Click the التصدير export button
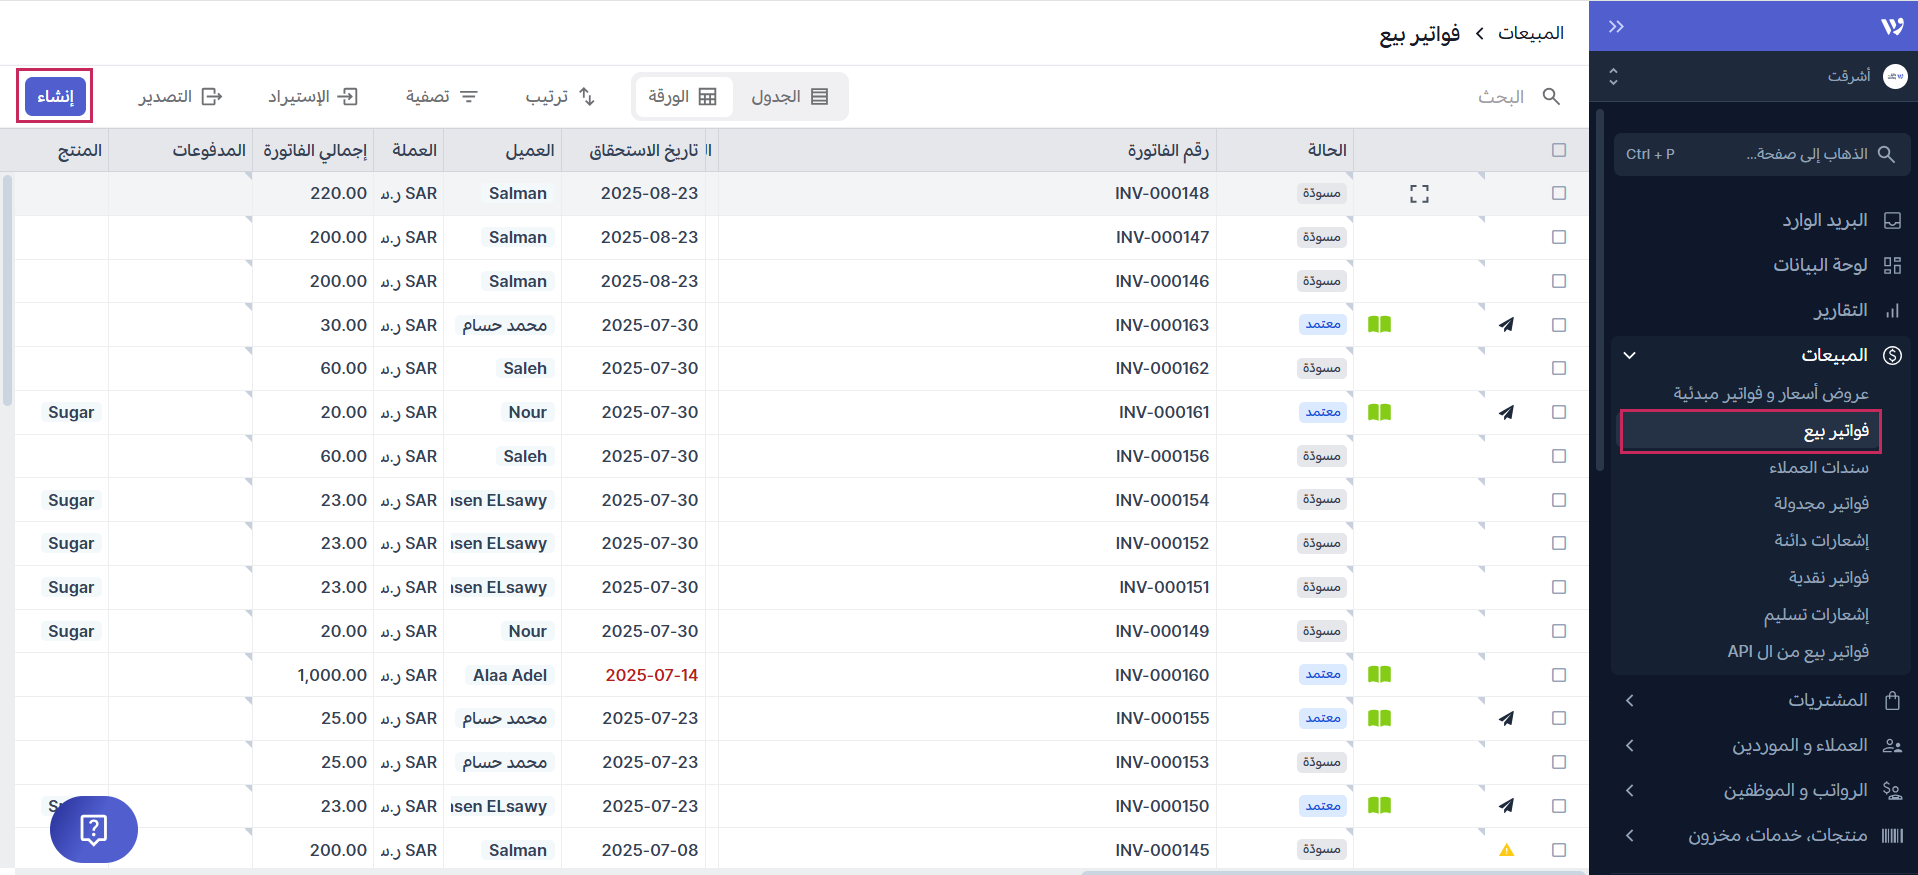This screenshot has width=1918, height=875. click(180, 97)
